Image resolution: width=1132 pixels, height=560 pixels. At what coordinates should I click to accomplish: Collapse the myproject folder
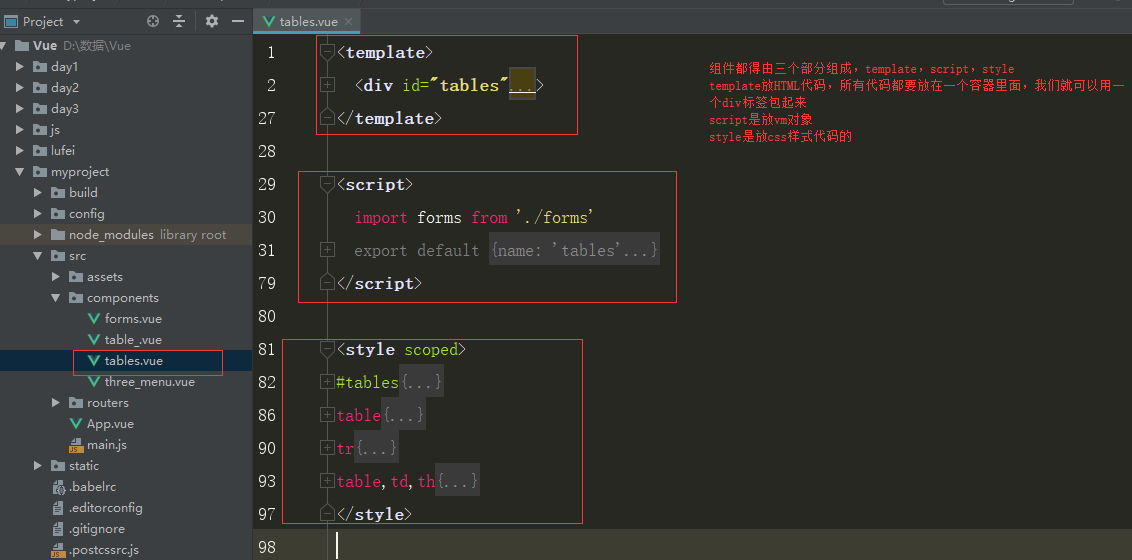[20, 172]
